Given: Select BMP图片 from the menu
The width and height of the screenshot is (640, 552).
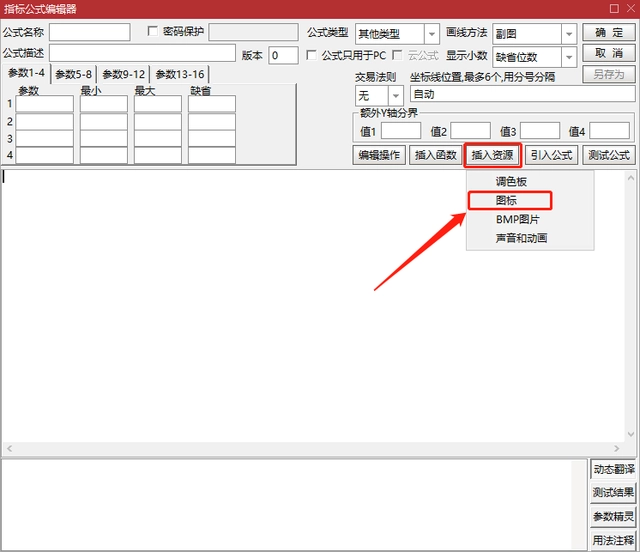Looking at the screenshot, I should 530,219.
